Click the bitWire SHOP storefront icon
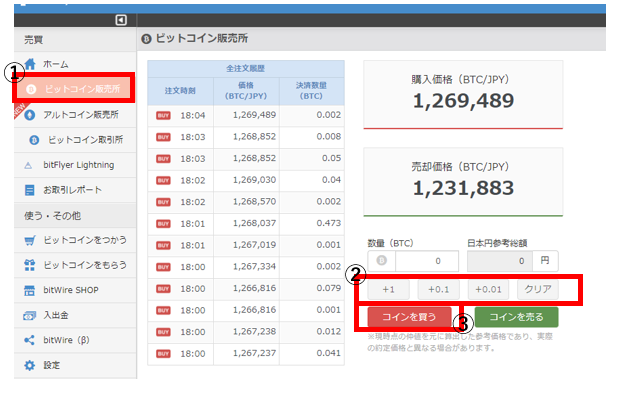Image resolution: width=619 pixels, height=396 pixels. point(30,291)
